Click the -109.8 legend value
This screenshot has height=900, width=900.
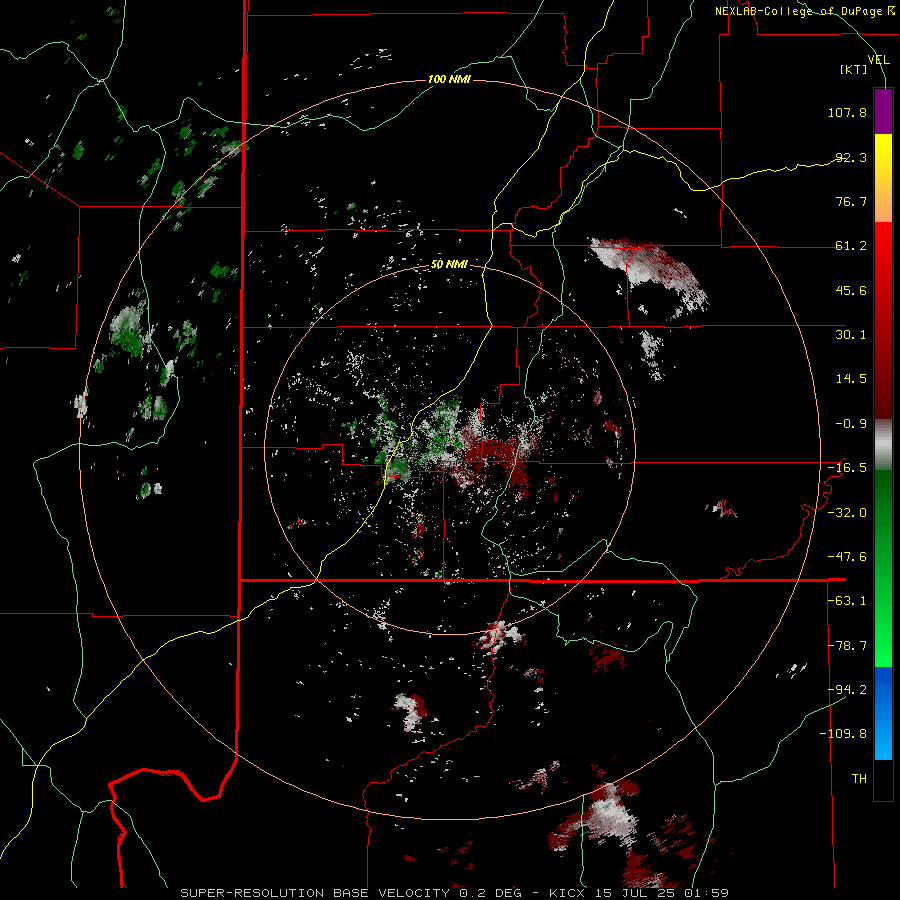click(x=843, y=734)
